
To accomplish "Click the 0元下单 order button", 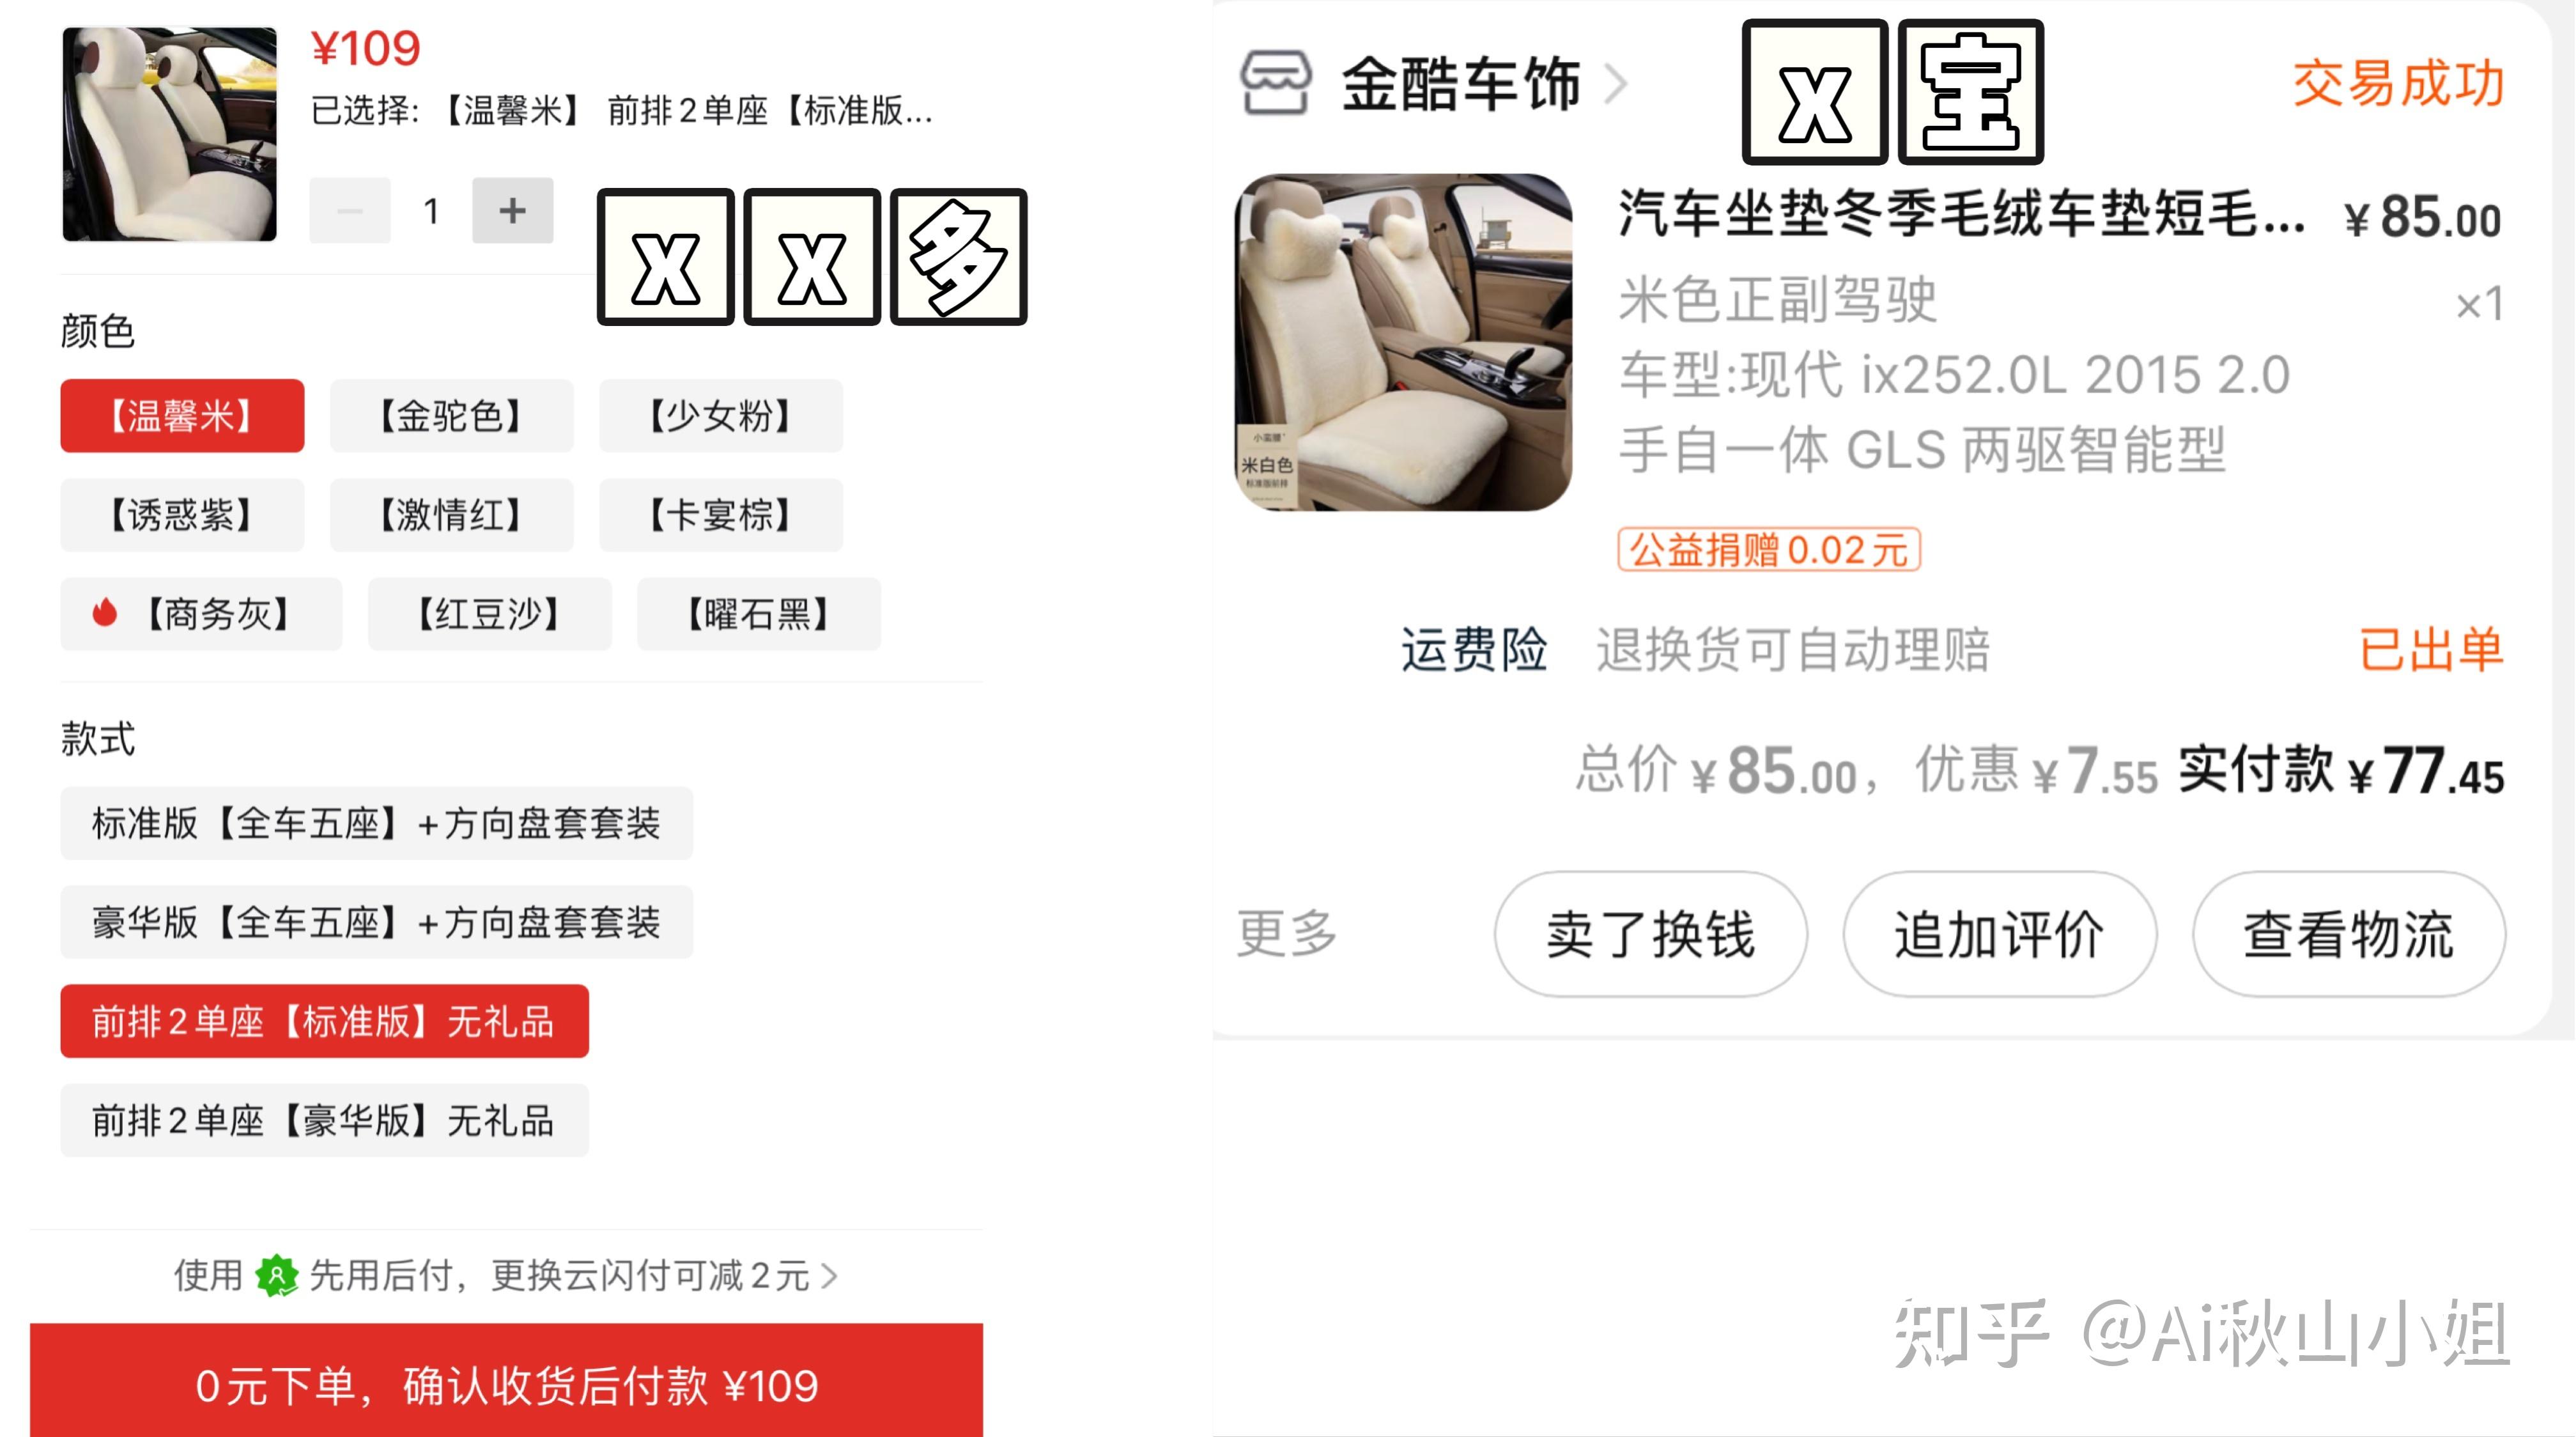I will tap(506, 1384).
